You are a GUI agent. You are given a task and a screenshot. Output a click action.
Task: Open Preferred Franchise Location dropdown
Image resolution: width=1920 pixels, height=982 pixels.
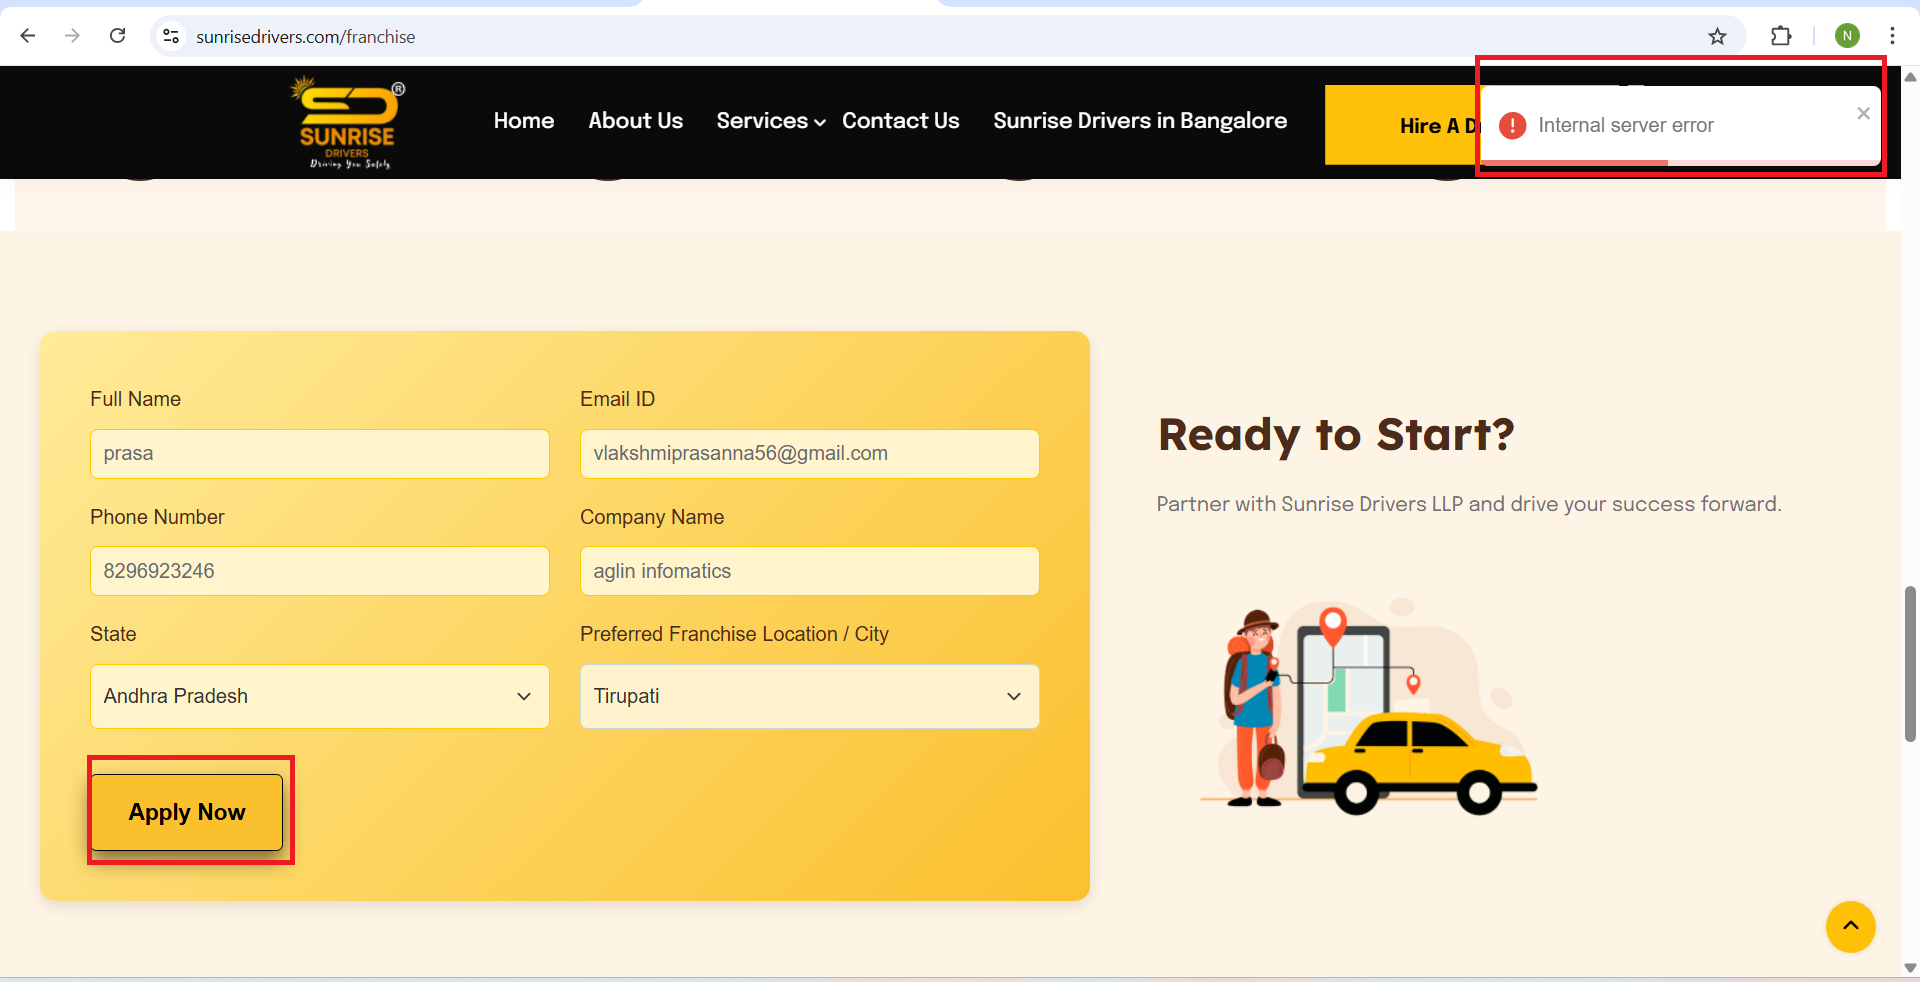pyautogui.click(x=809, y=696)
